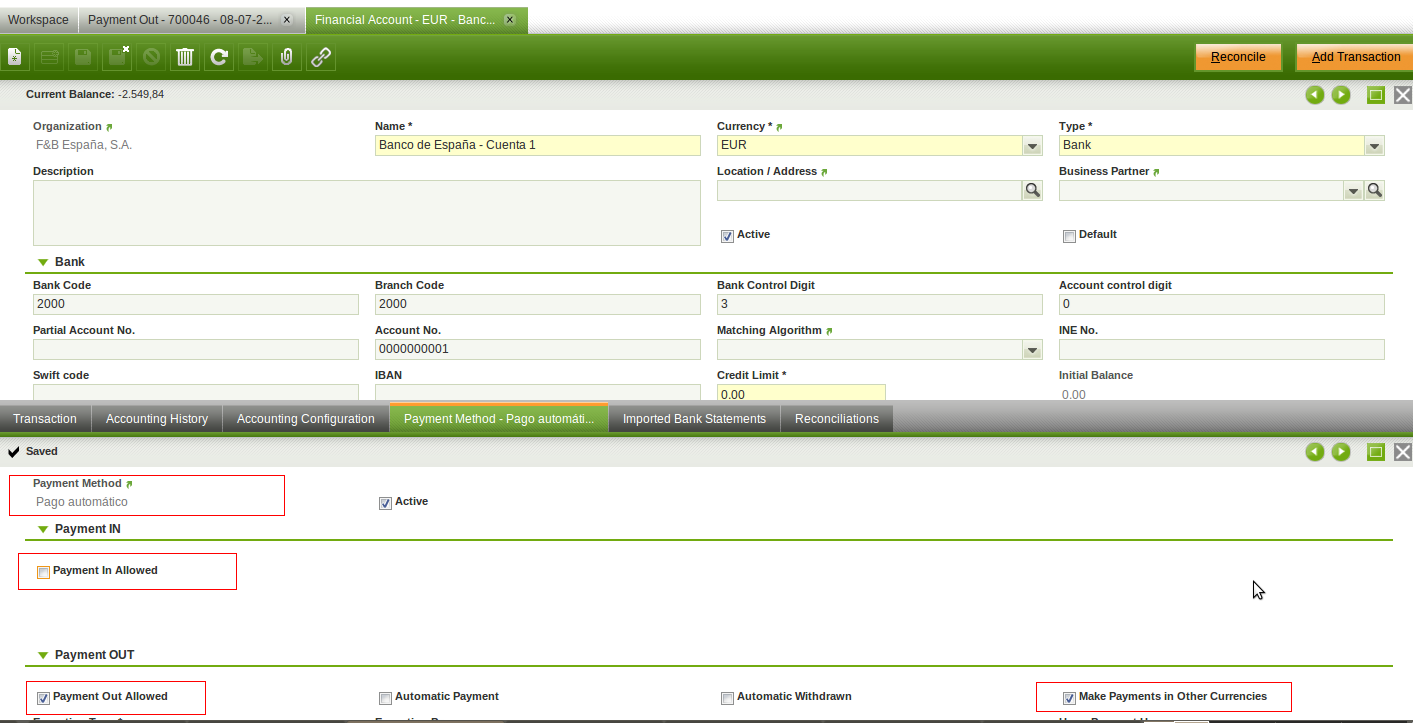Click the trash Delete record icon
The width and height of the screenshot is (1413, 723).
click(185, 57)
